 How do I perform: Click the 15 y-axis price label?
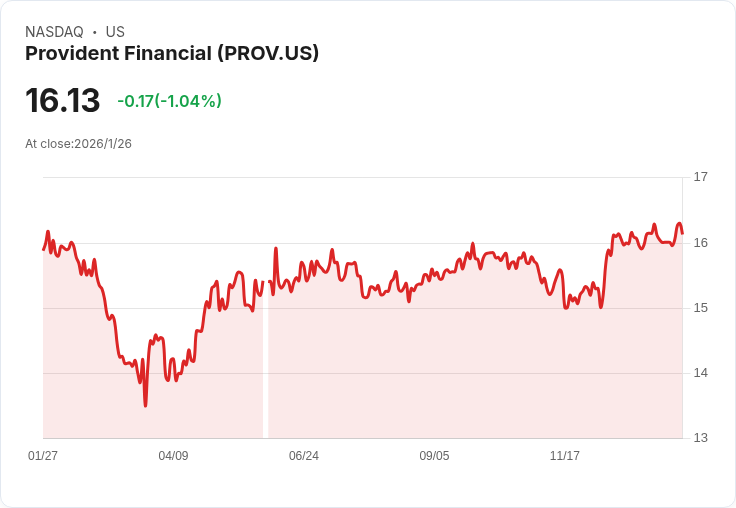click(x=700, y=308)
